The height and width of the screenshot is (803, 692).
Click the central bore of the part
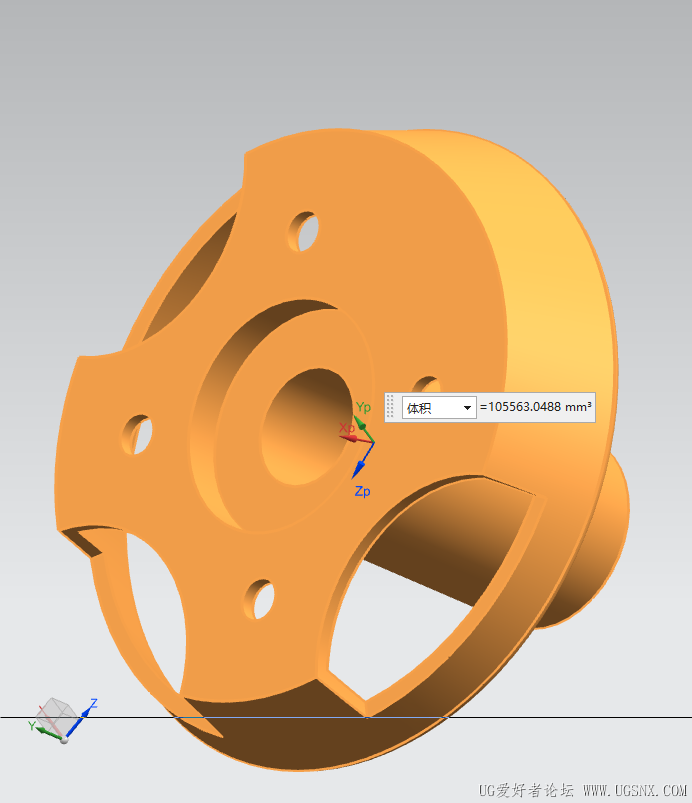[307, 427]
